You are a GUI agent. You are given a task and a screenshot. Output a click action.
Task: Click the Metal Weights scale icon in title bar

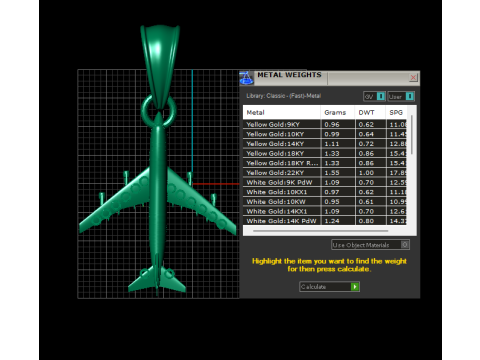coord(246,78)
